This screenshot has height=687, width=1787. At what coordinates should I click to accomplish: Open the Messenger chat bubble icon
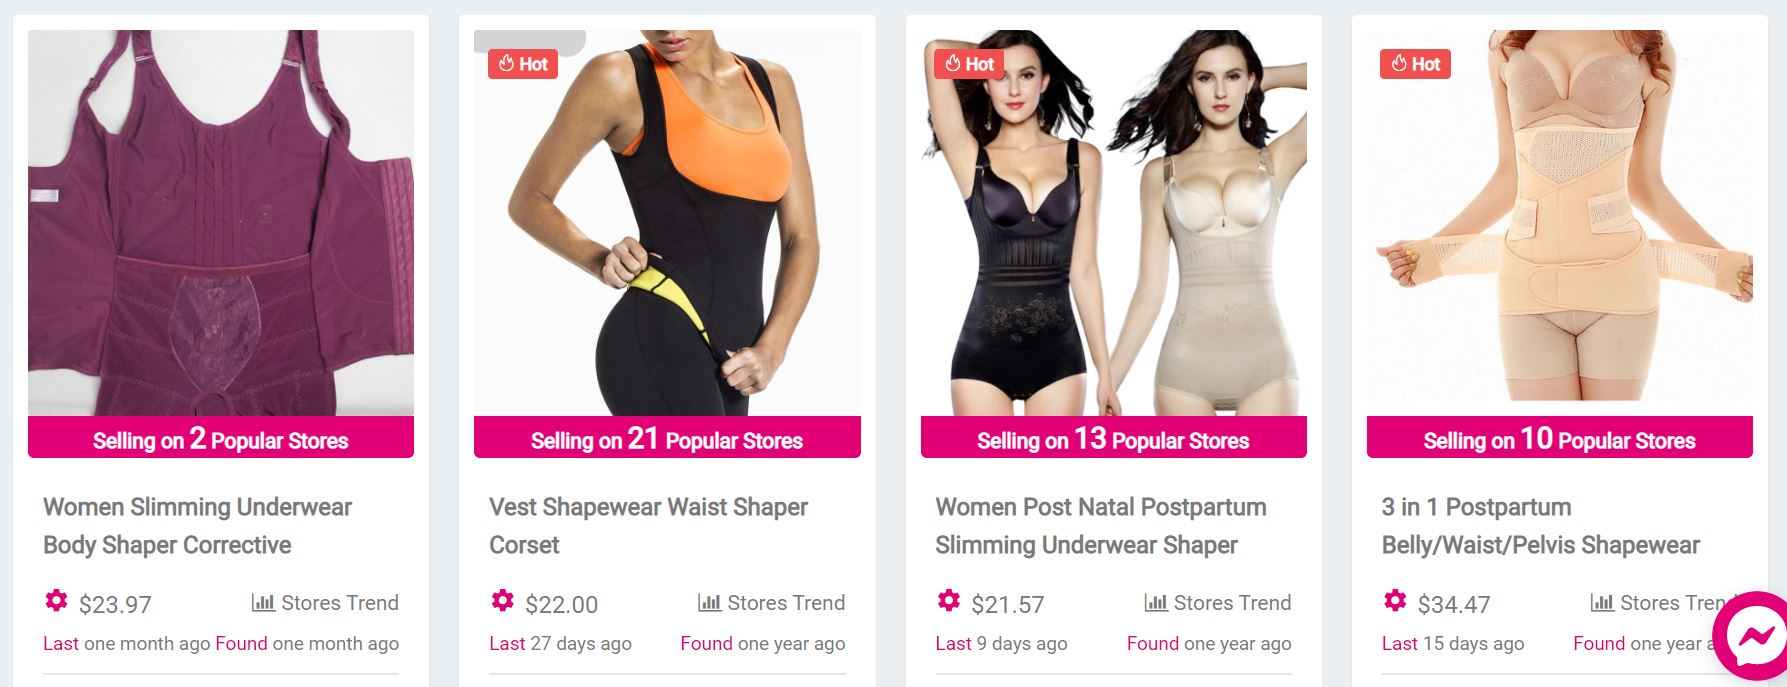click(x=1754, y=637)
